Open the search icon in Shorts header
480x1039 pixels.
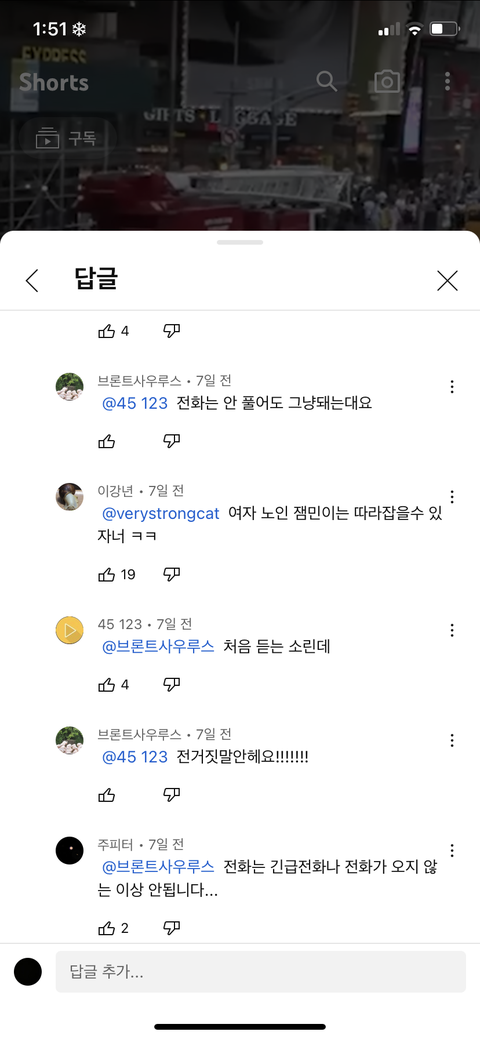[x=326, y=82]
